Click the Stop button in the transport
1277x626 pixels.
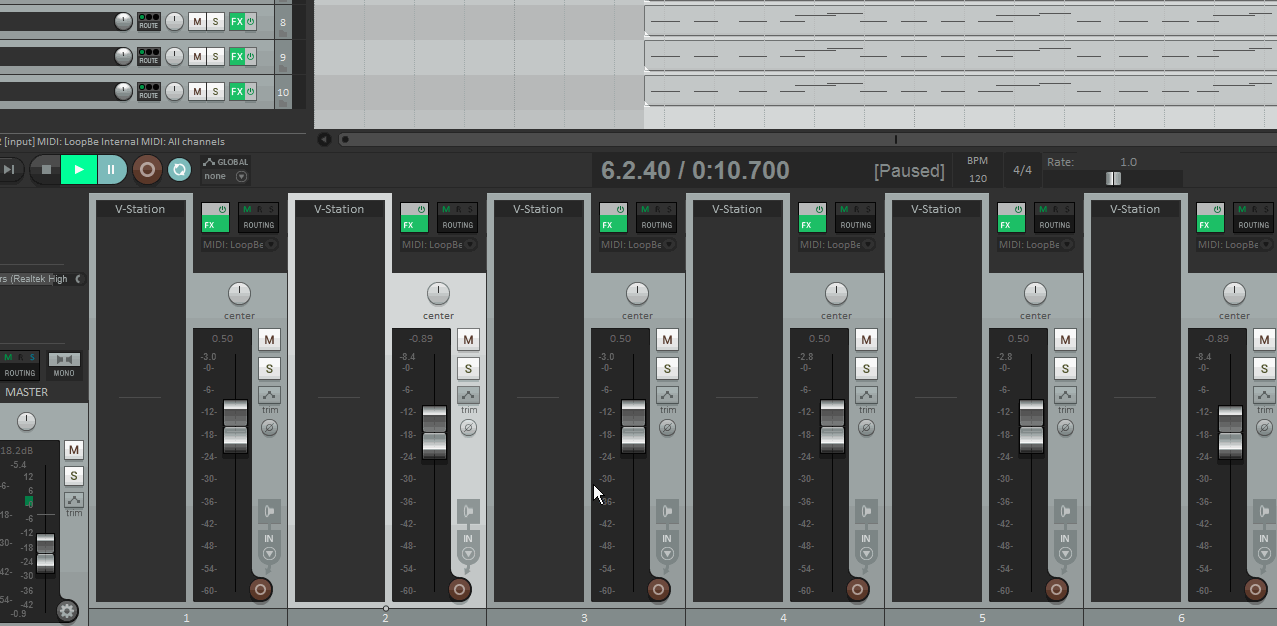click(x=45, y=169)
